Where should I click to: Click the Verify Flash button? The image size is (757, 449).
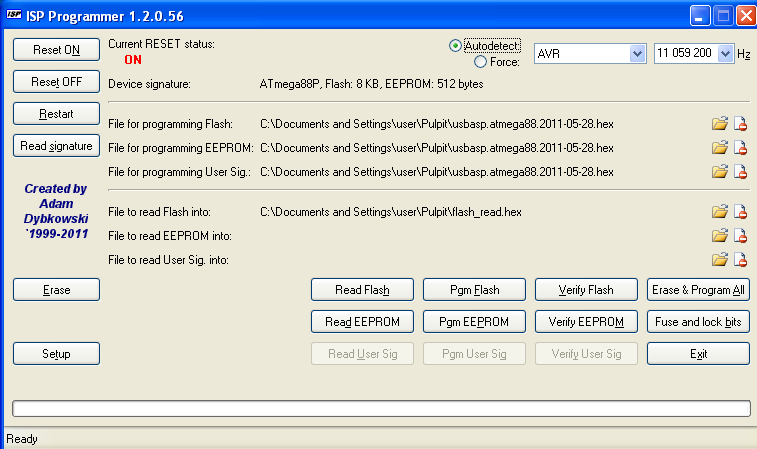pos(586,290)
